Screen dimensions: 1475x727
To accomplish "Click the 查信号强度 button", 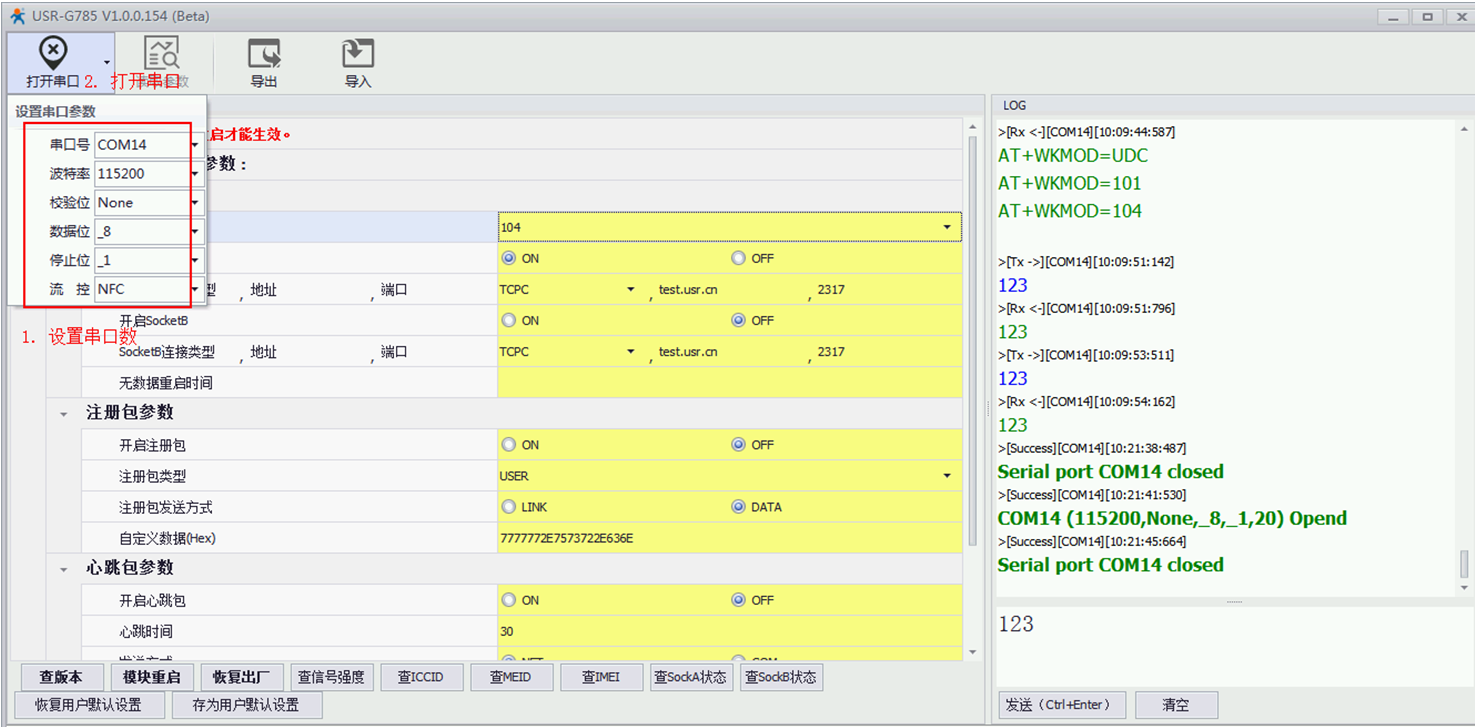I will tap(331, 677).
